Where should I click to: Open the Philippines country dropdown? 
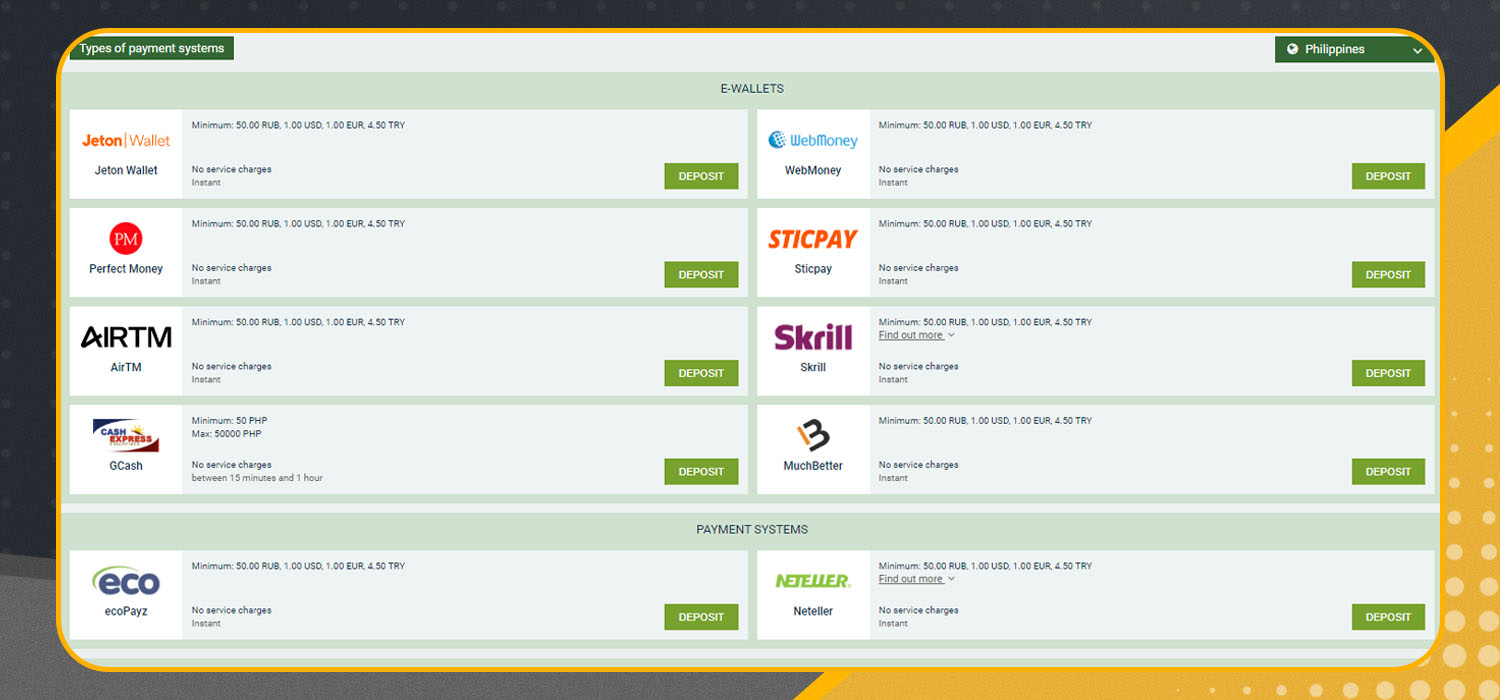pyautogui.click(x=1355, y=49)
